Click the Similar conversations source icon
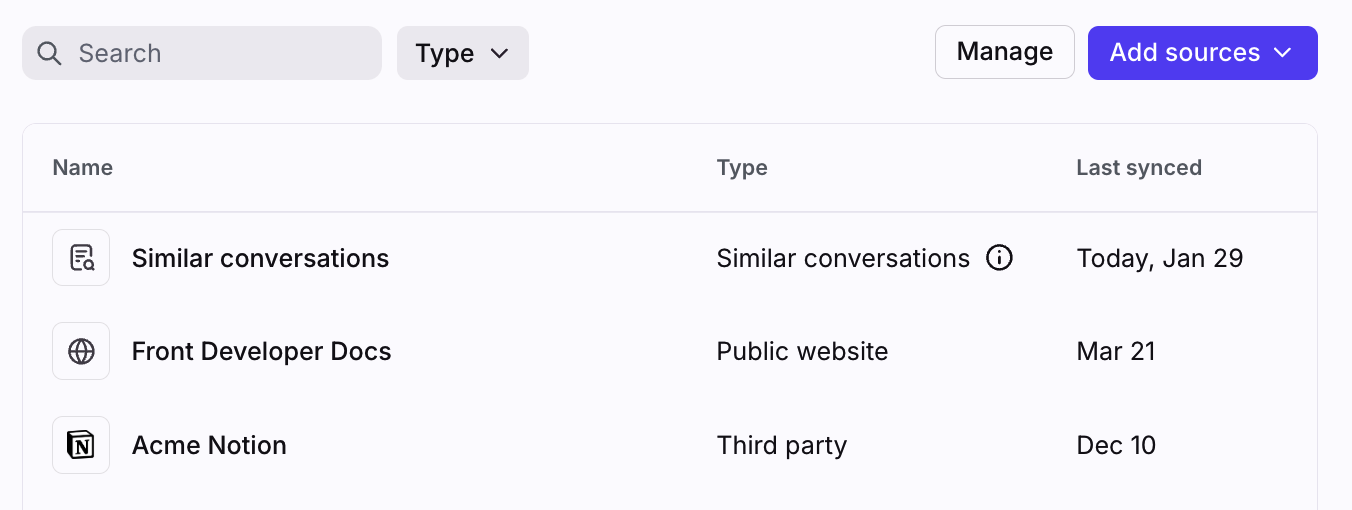This screenshot has height=510, width=1352. pos(81,258)
